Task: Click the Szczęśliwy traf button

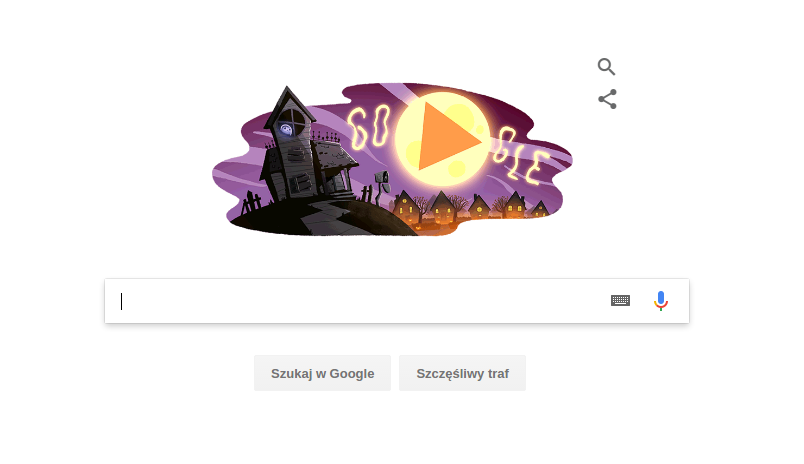Action: click(x=463, y=373)
